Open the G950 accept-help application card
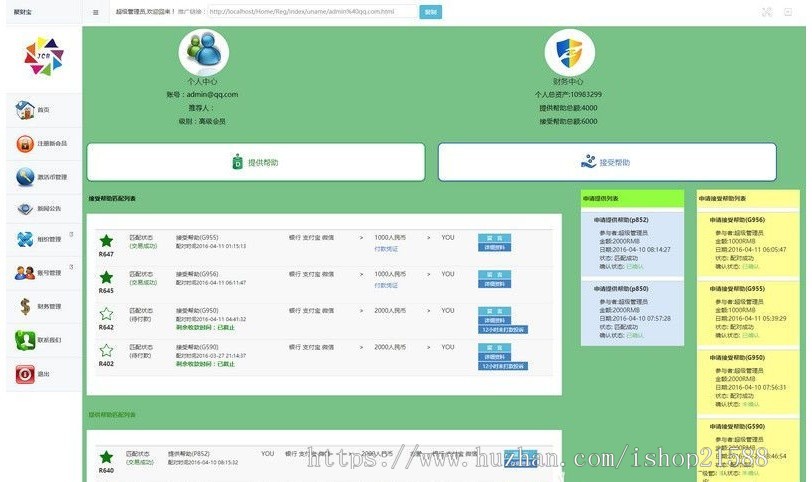 coord(748,382)
